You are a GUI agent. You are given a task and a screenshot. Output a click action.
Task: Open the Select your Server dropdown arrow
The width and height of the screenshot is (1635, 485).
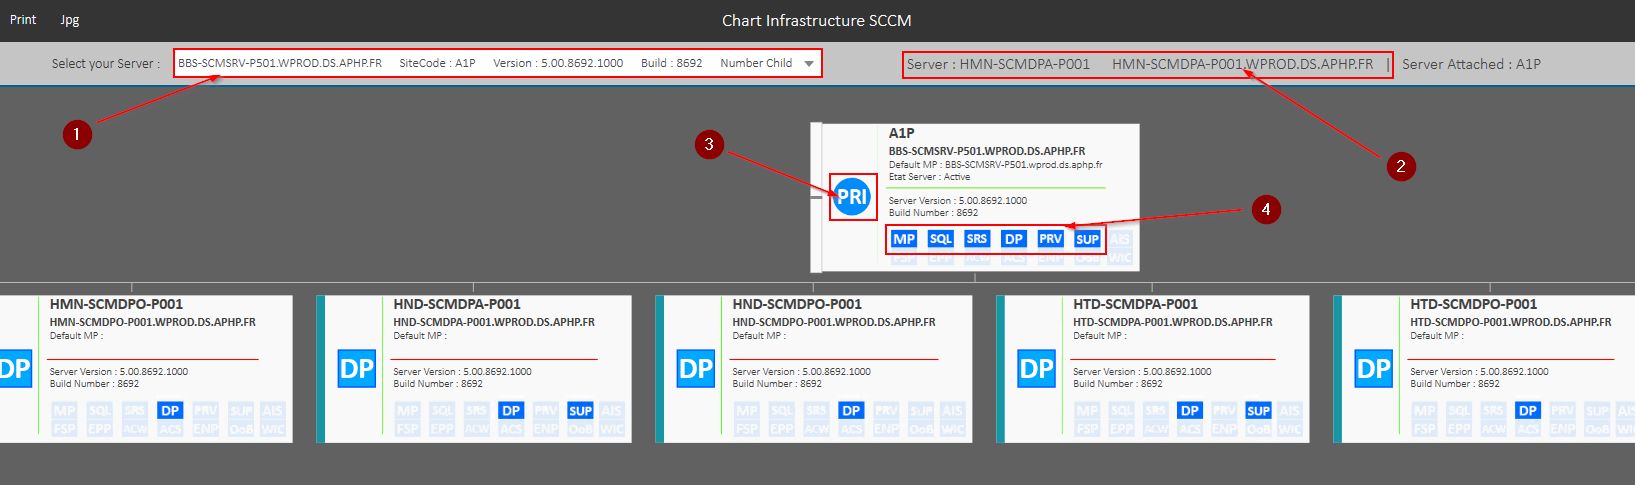809,63
